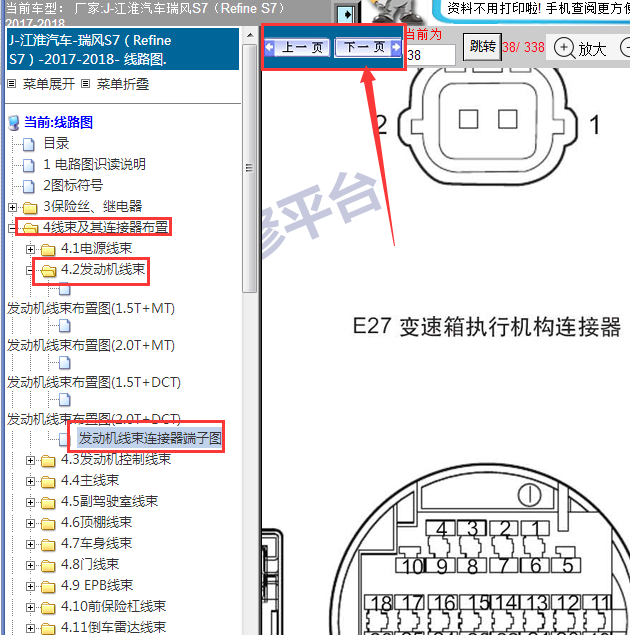Click the 4.5副驾驶室线束 folder icon

tap(48, 503)
